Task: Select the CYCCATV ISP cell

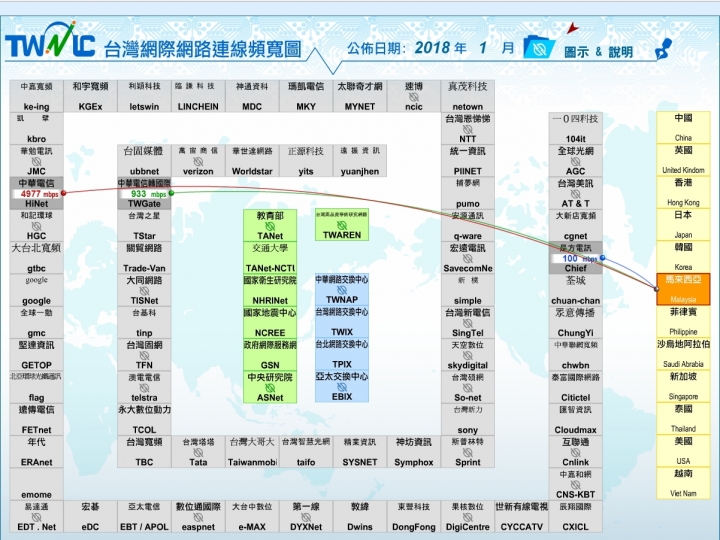Action: [522, 517]
